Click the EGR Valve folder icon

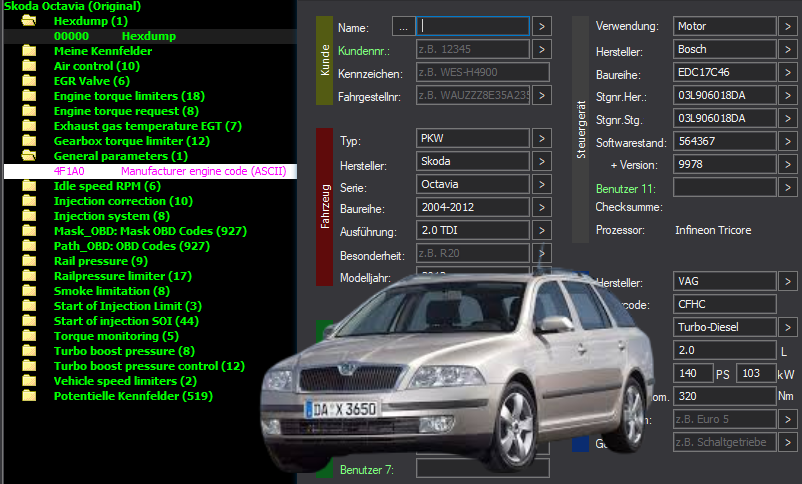tap(29, 81)
